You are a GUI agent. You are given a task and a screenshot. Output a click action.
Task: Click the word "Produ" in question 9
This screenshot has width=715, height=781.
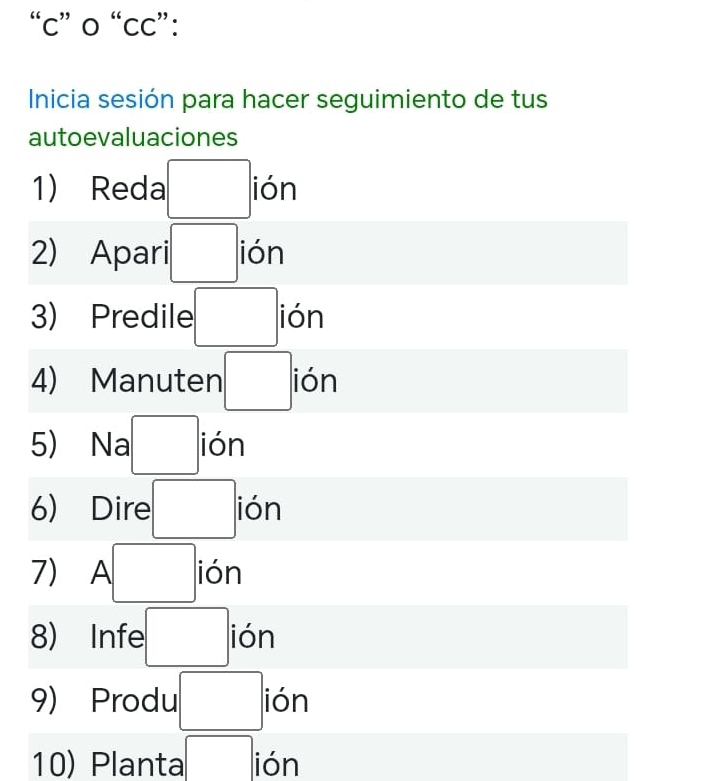(x=134, y=701)
